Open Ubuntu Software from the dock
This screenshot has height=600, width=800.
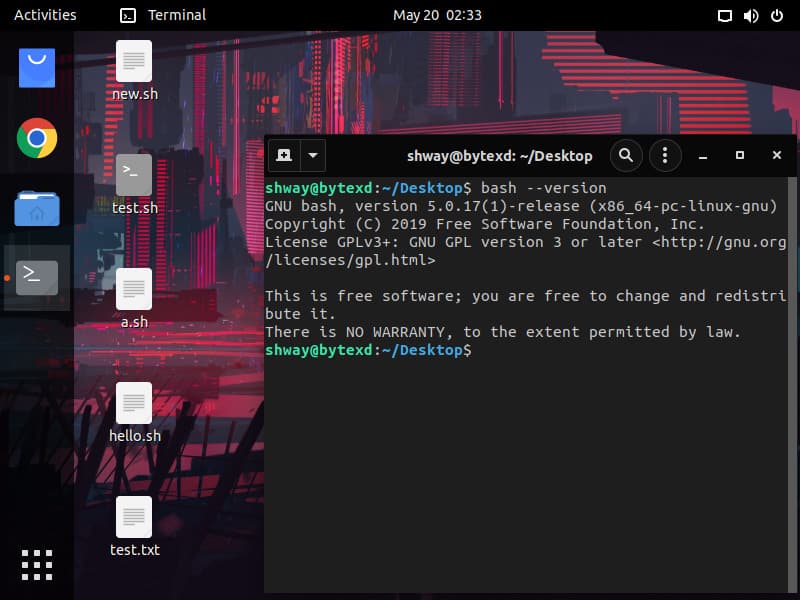click(x=37, y=68)
